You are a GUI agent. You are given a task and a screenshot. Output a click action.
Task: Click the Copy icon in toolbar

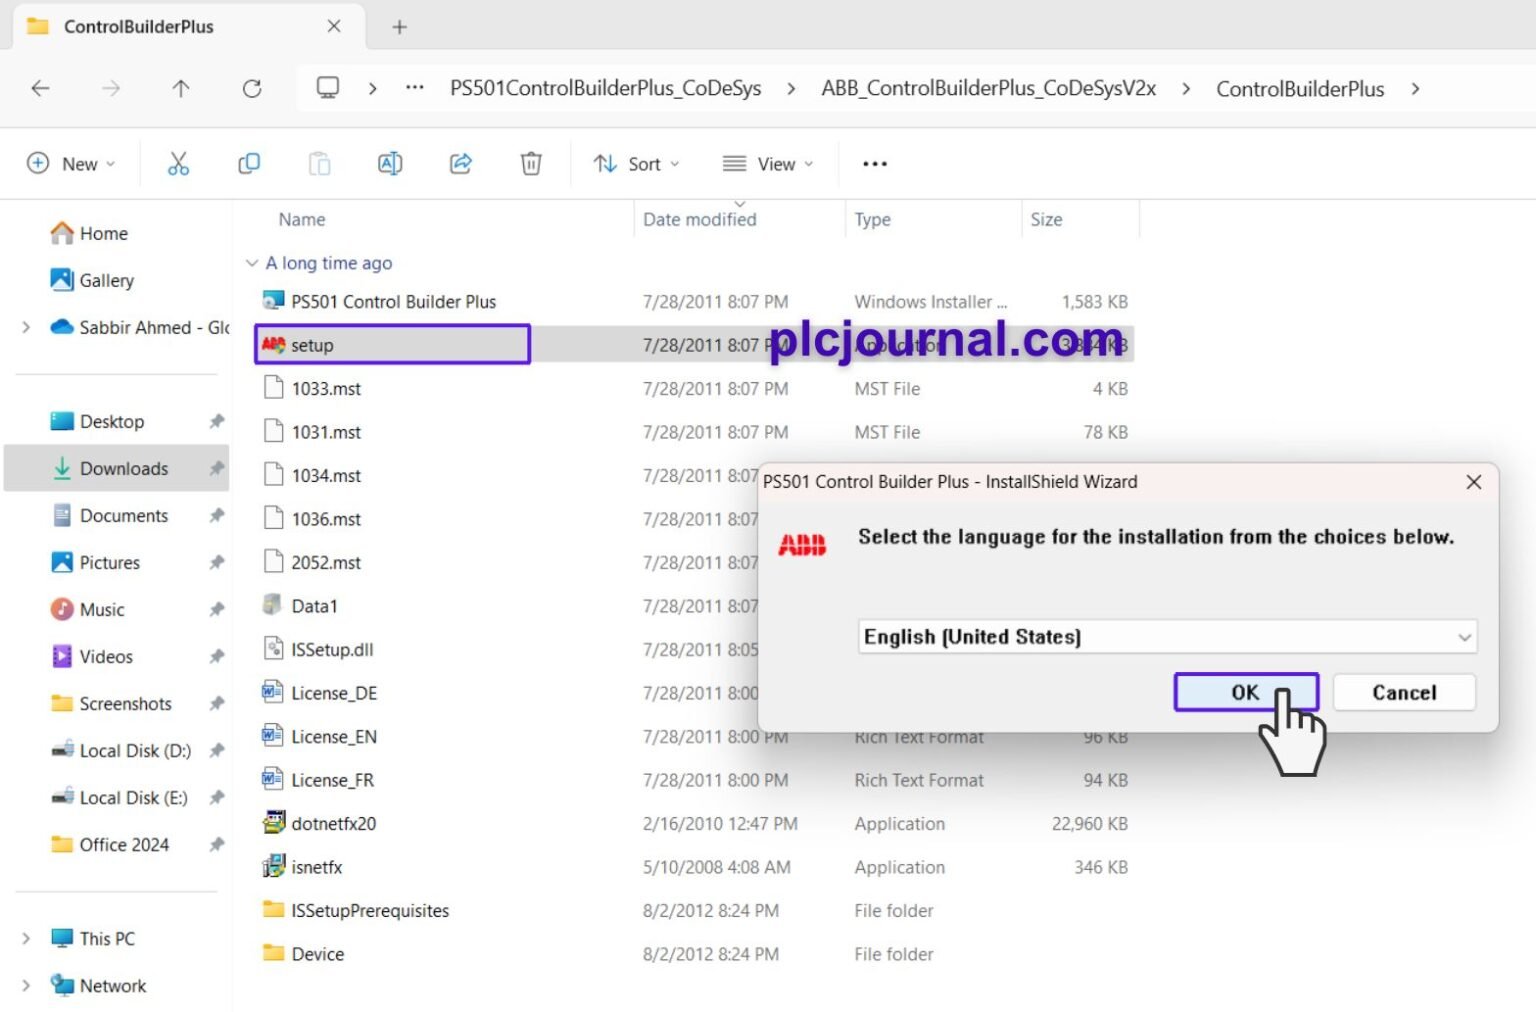point(249,164)
